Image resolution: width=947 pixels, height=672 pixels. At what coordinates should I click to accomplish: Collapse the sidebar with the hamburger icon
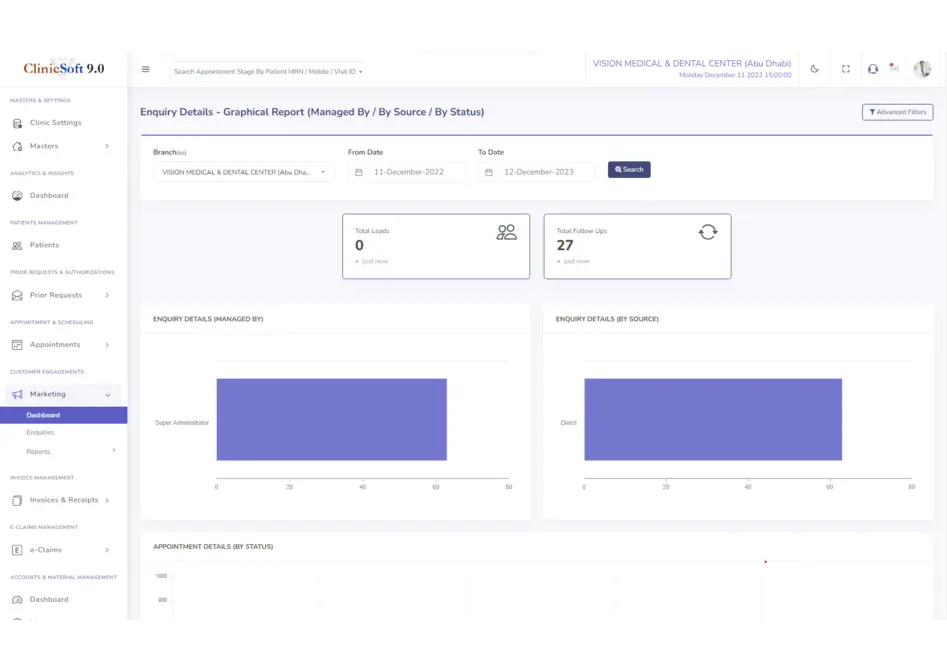click(146, 70)
